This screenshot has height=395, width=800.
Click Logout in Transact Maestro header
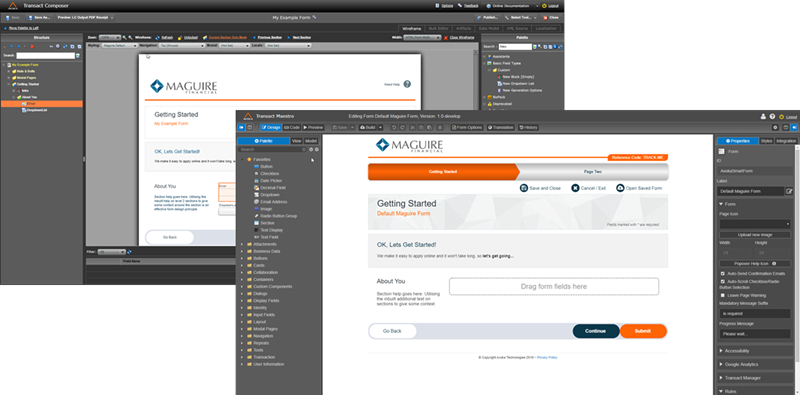point(791,117)
